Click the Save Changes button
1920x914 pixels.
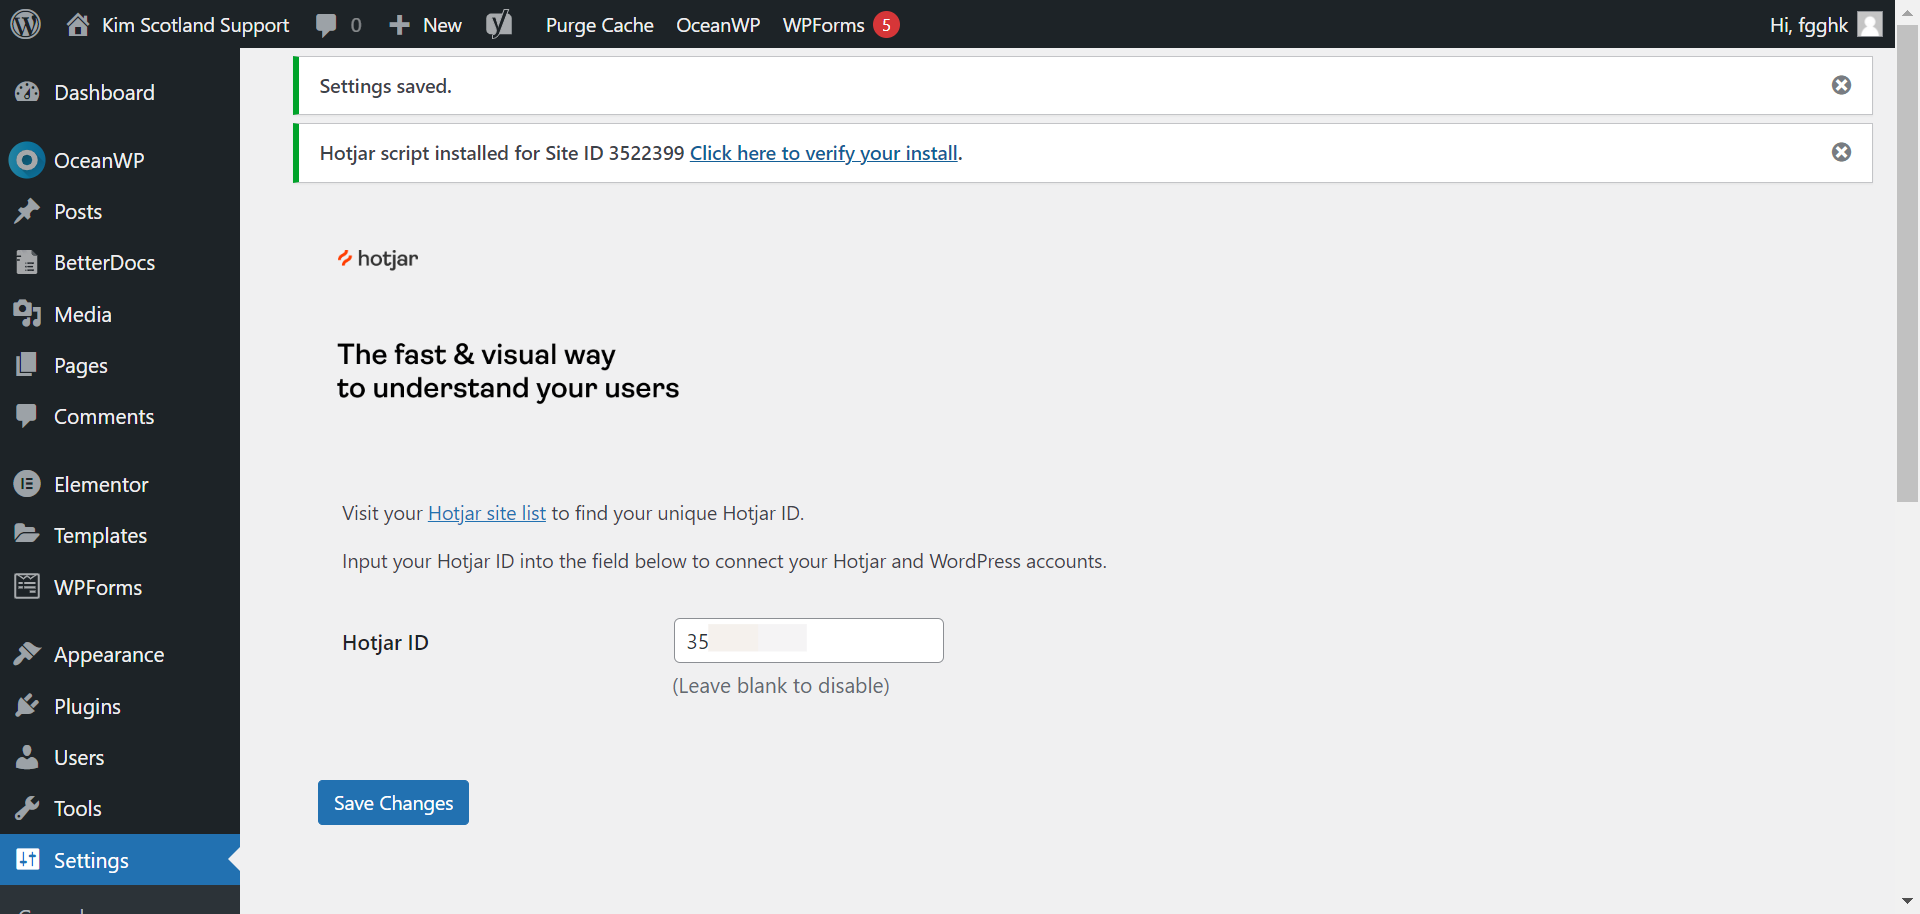(x=393, y=802)
